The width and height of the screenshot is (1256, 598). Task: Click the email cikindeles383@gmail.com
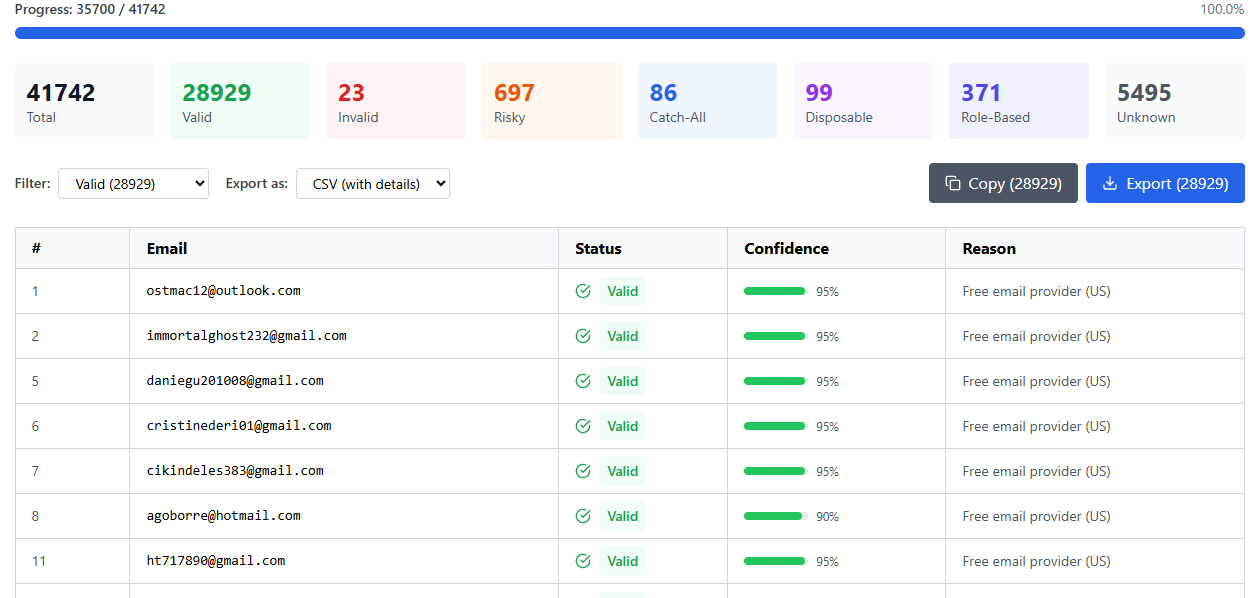235,471
